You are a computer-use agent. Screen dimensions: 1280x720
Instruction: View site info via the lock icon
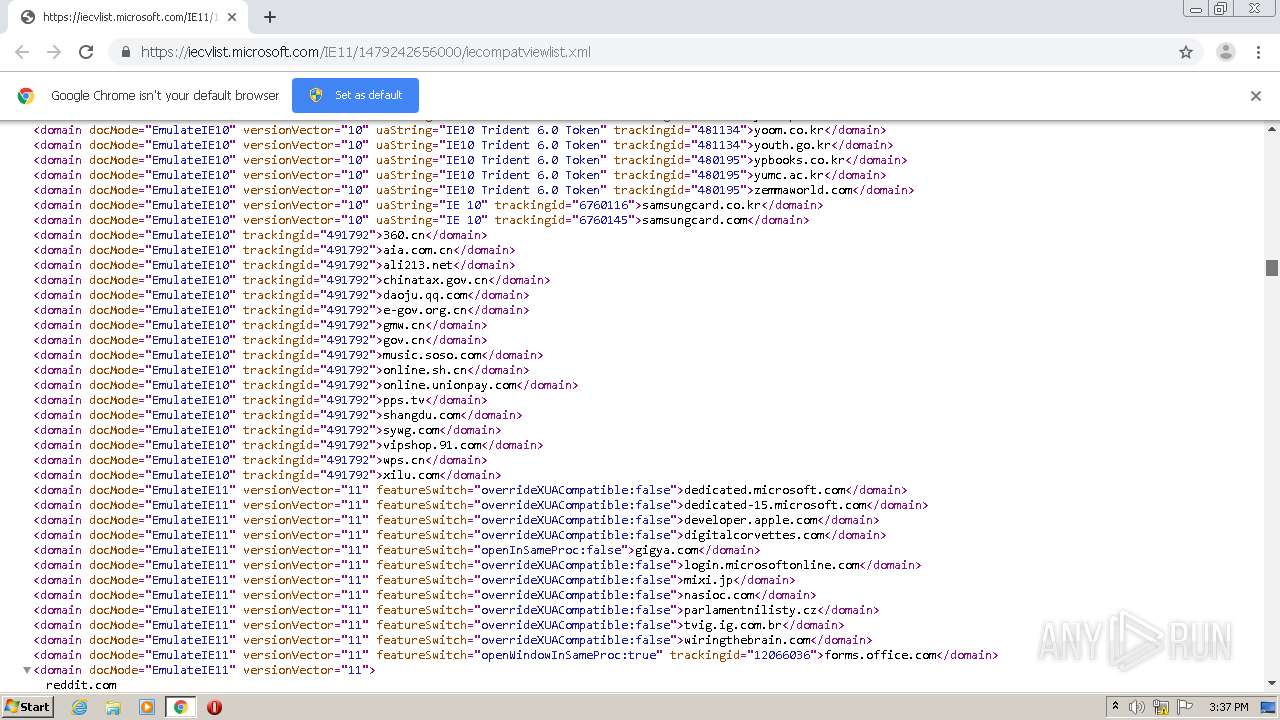(x=125, y=52)
